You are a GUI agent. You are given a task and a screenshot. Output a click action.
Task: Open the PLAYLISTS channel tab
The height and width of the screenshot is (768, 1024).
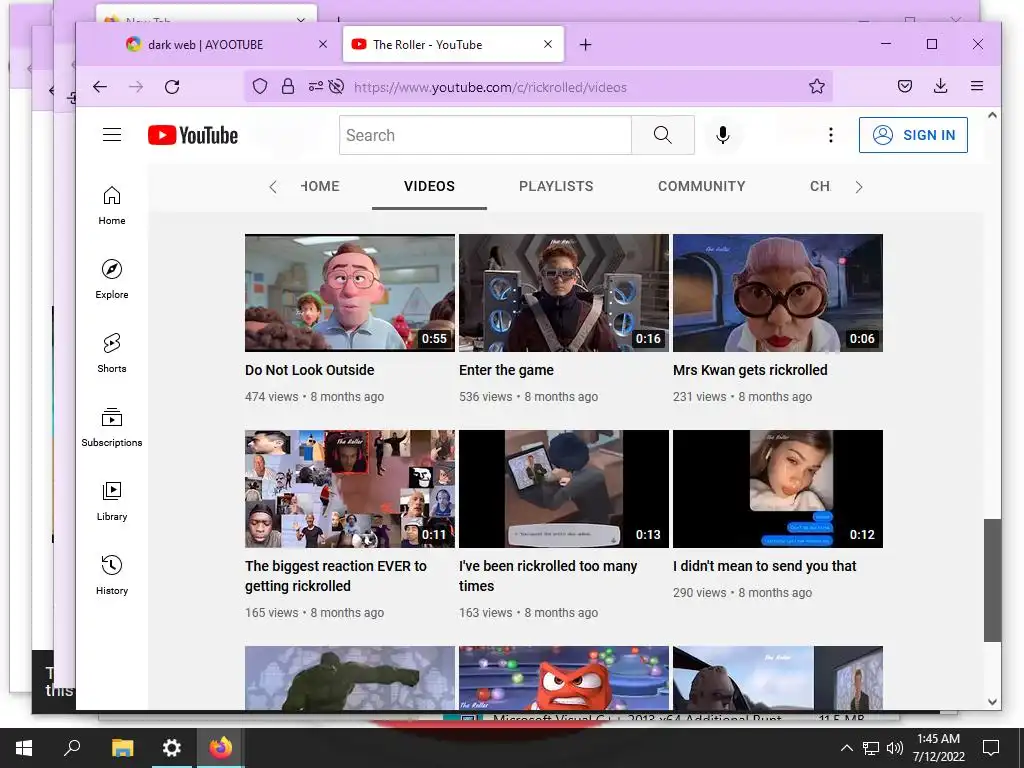(556, 186)
